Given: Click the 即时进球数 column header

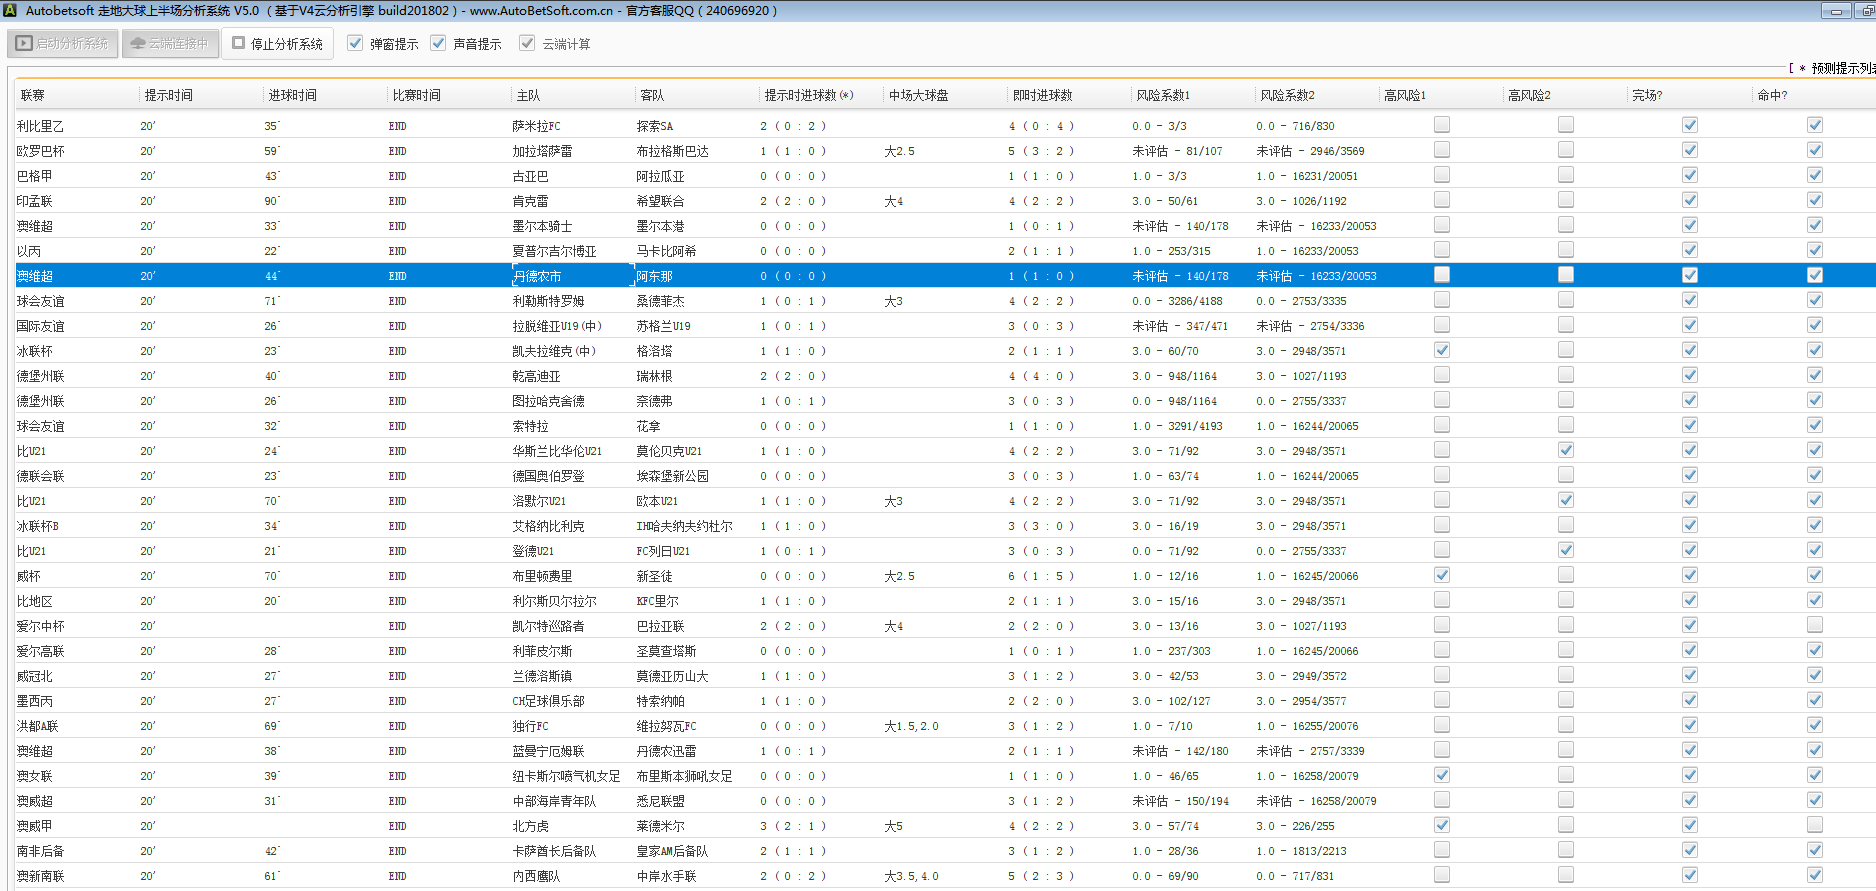Looking at the screenshot, I should (x=1042, y=95).
